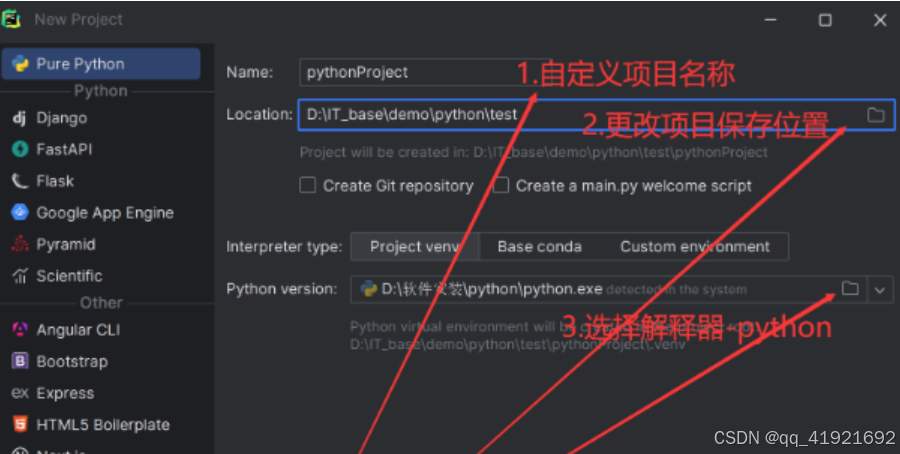Viewport: 900px width, 454px height.
Task: Click the Express ex icon
Action: pyautogui.click(x=20, y=393)
